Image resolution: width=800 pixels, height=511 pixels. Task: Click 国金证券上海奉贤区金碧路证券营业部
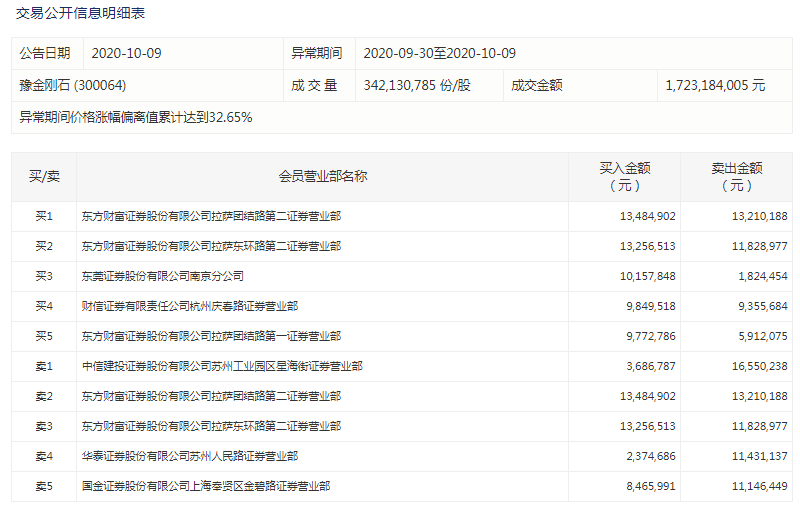pyautogui.click(x=206, y=487)
